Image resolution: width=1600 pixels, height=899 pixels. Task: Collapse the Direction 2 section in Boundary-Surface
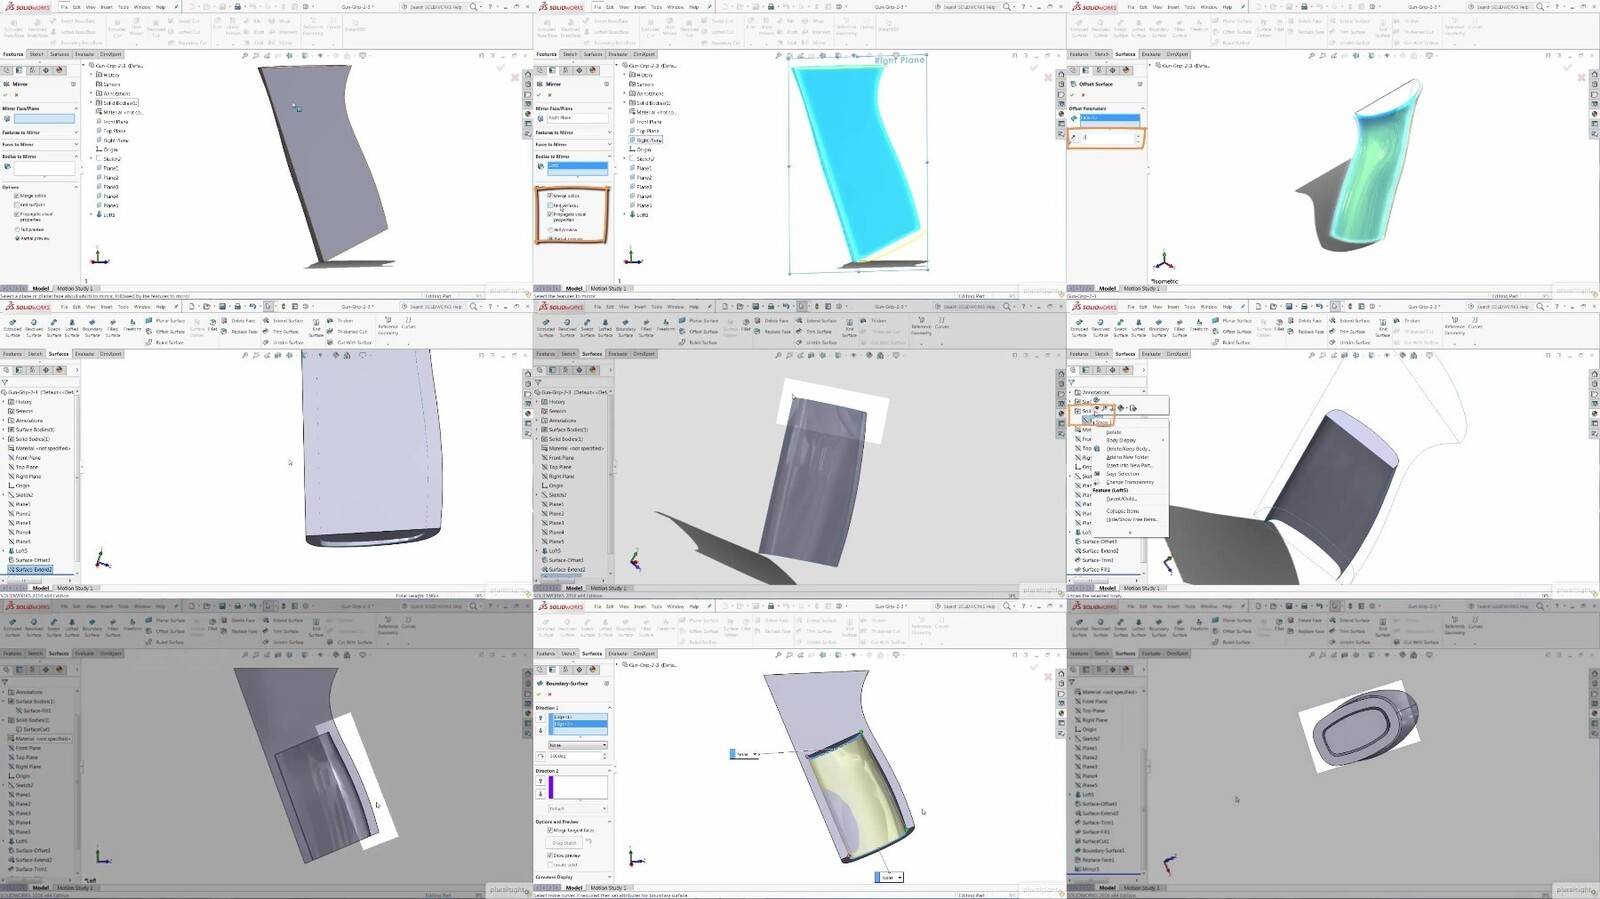(609, 771)
